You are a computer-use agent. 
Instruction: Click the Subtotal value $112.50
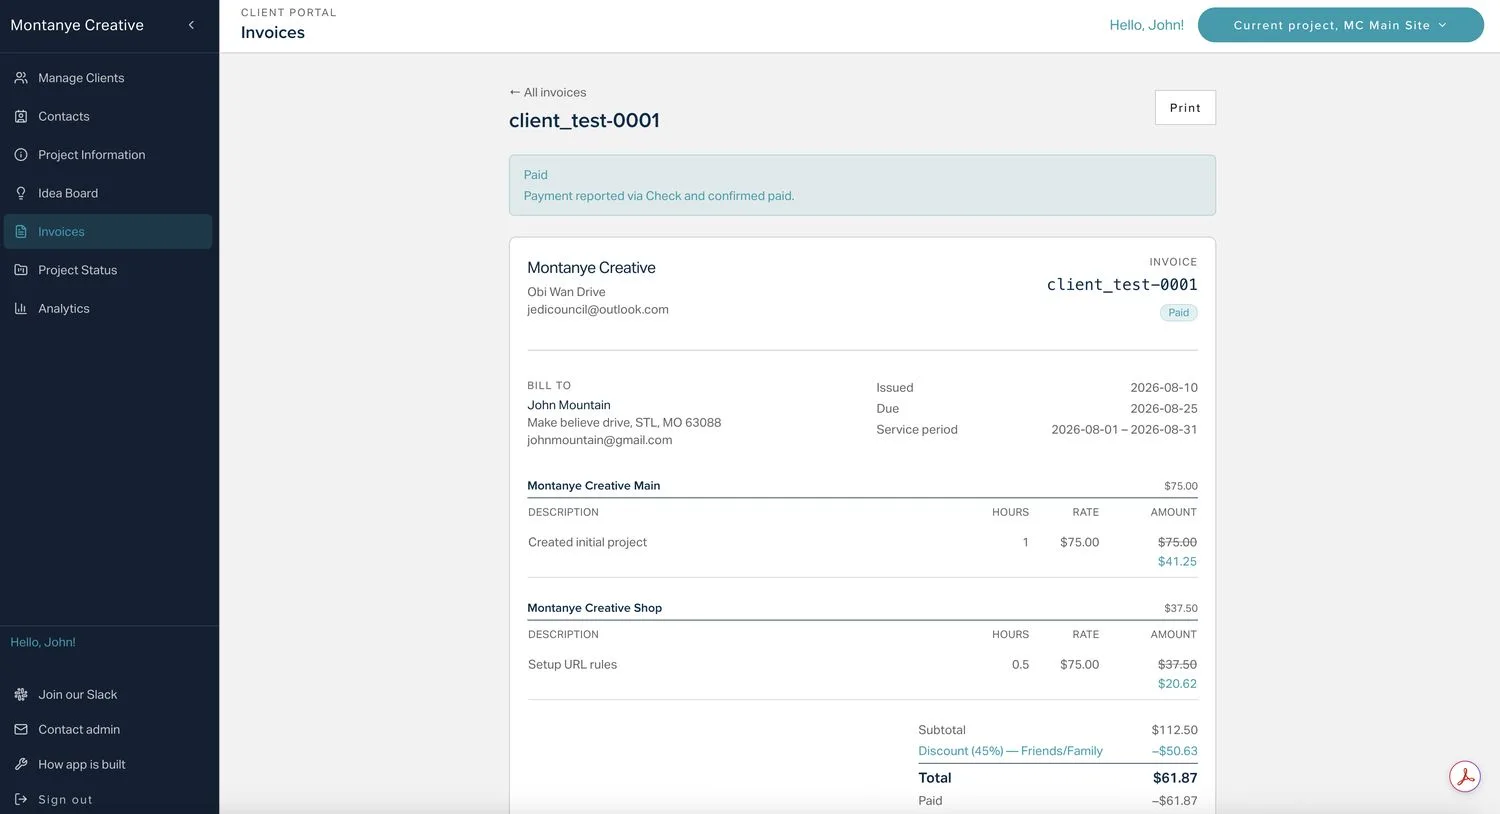point(1174,730)
